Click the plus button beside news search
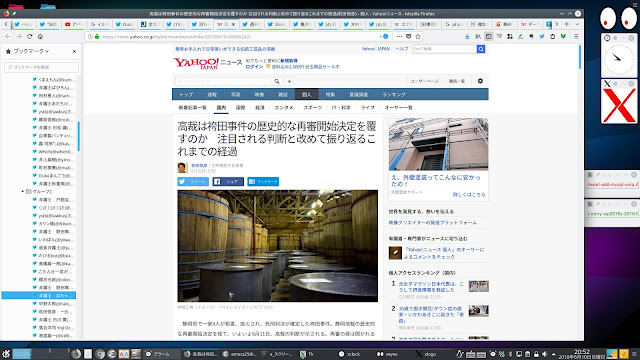Viewport: 640px width, 360px height. [289, 81]
